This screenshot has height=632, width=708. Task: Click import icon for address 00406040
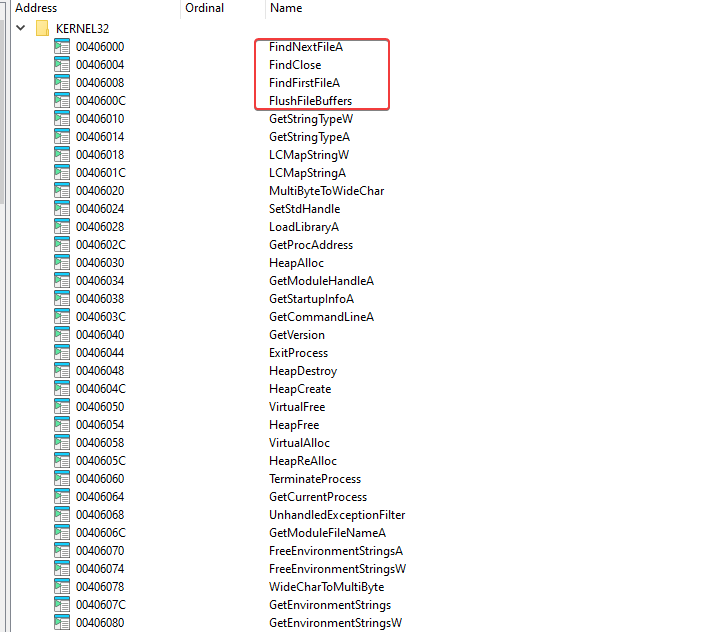62,335
